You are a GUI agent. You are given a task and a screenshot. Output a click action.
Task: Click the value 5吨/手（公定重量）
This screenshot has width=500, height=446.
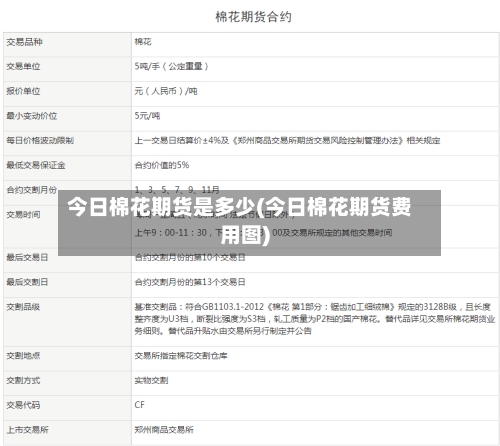[172, 66]
